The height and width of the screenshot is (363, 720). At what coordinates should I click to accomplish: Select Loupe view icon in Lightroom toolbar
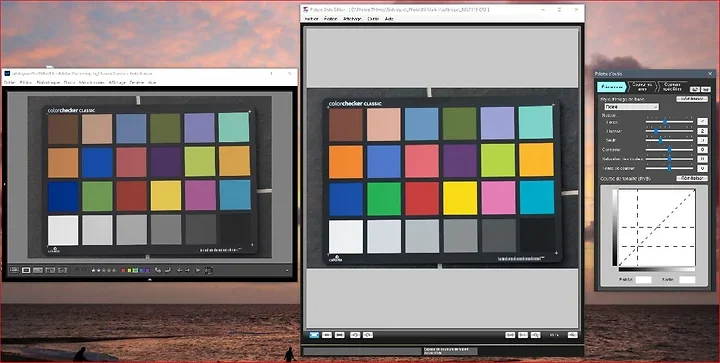pyautogui.click(x=26, y=270)
